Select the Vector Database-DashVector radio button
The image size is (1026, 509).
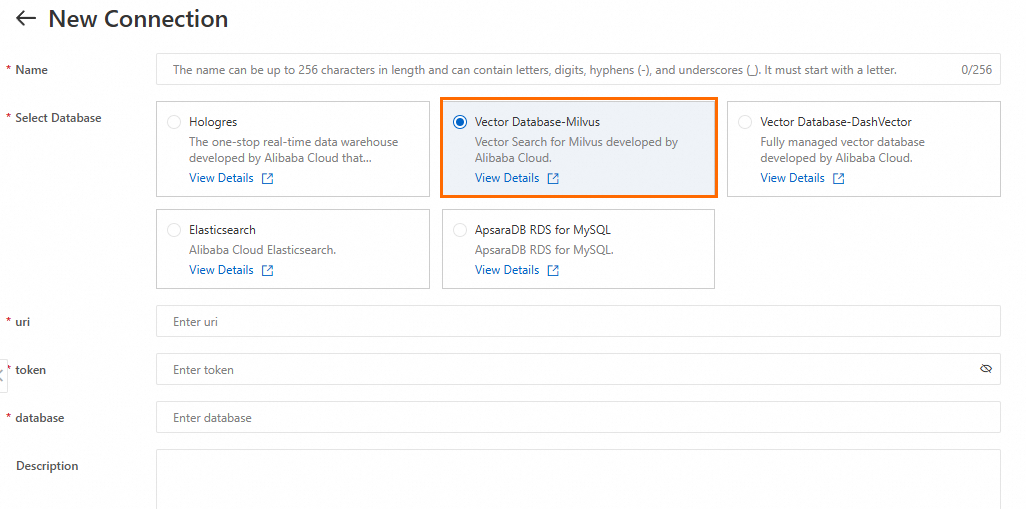pyautogui.click(x=745, y=122)
